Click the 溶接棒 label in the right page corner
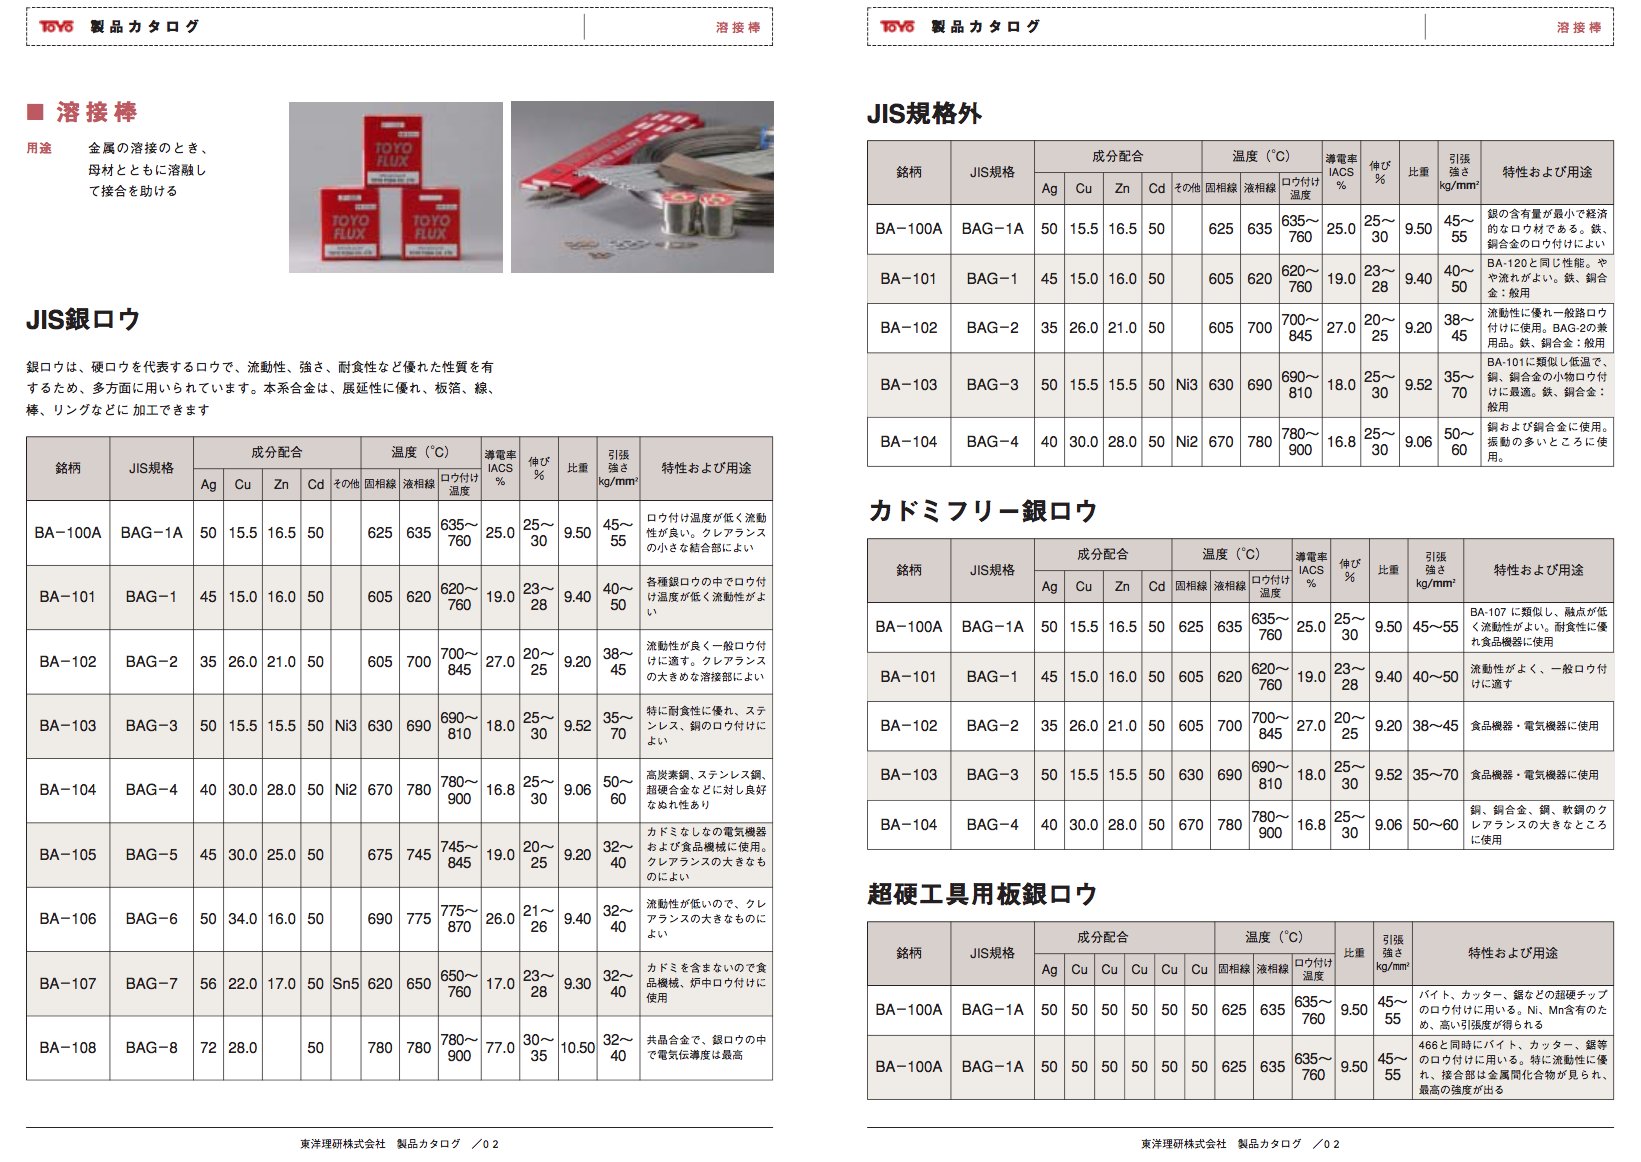 tap(1578, 29)
